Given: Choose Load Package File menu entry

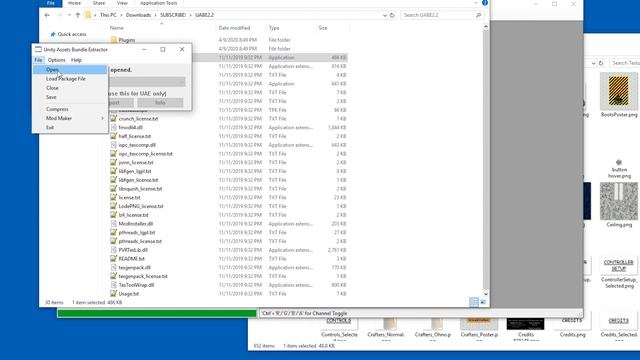Looking at the screenshot, I should [x=70, y=79].
